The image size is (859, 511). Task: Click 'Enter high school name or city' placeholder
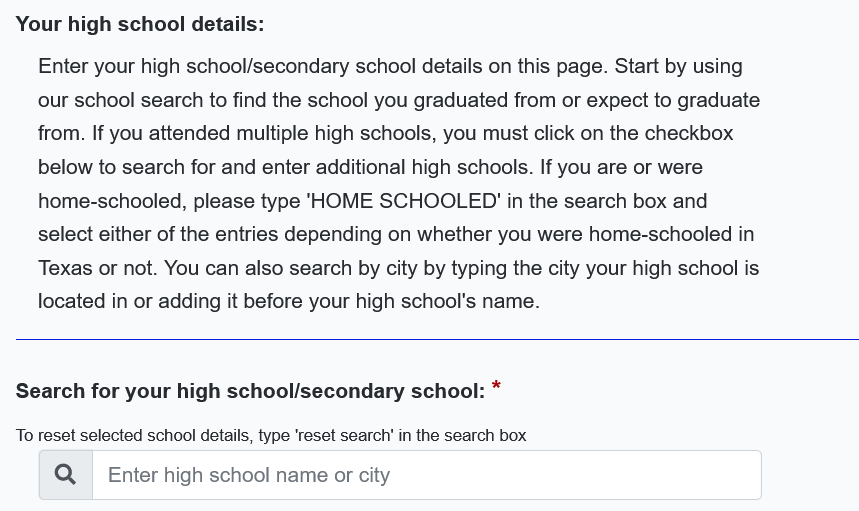click(x=249, y=475)
